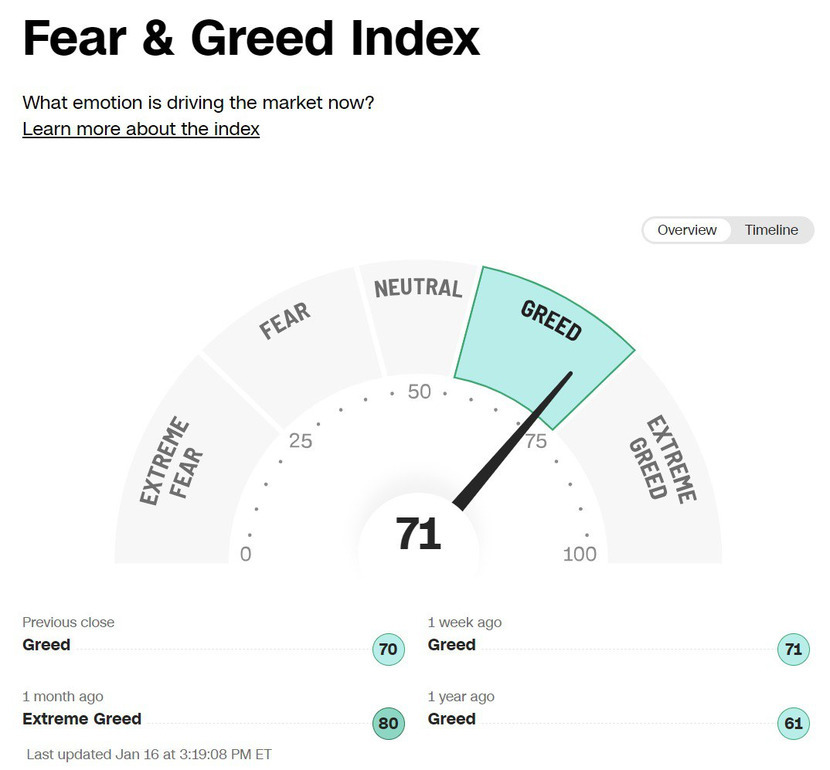Click the 1 year ago badge 61

793,724
